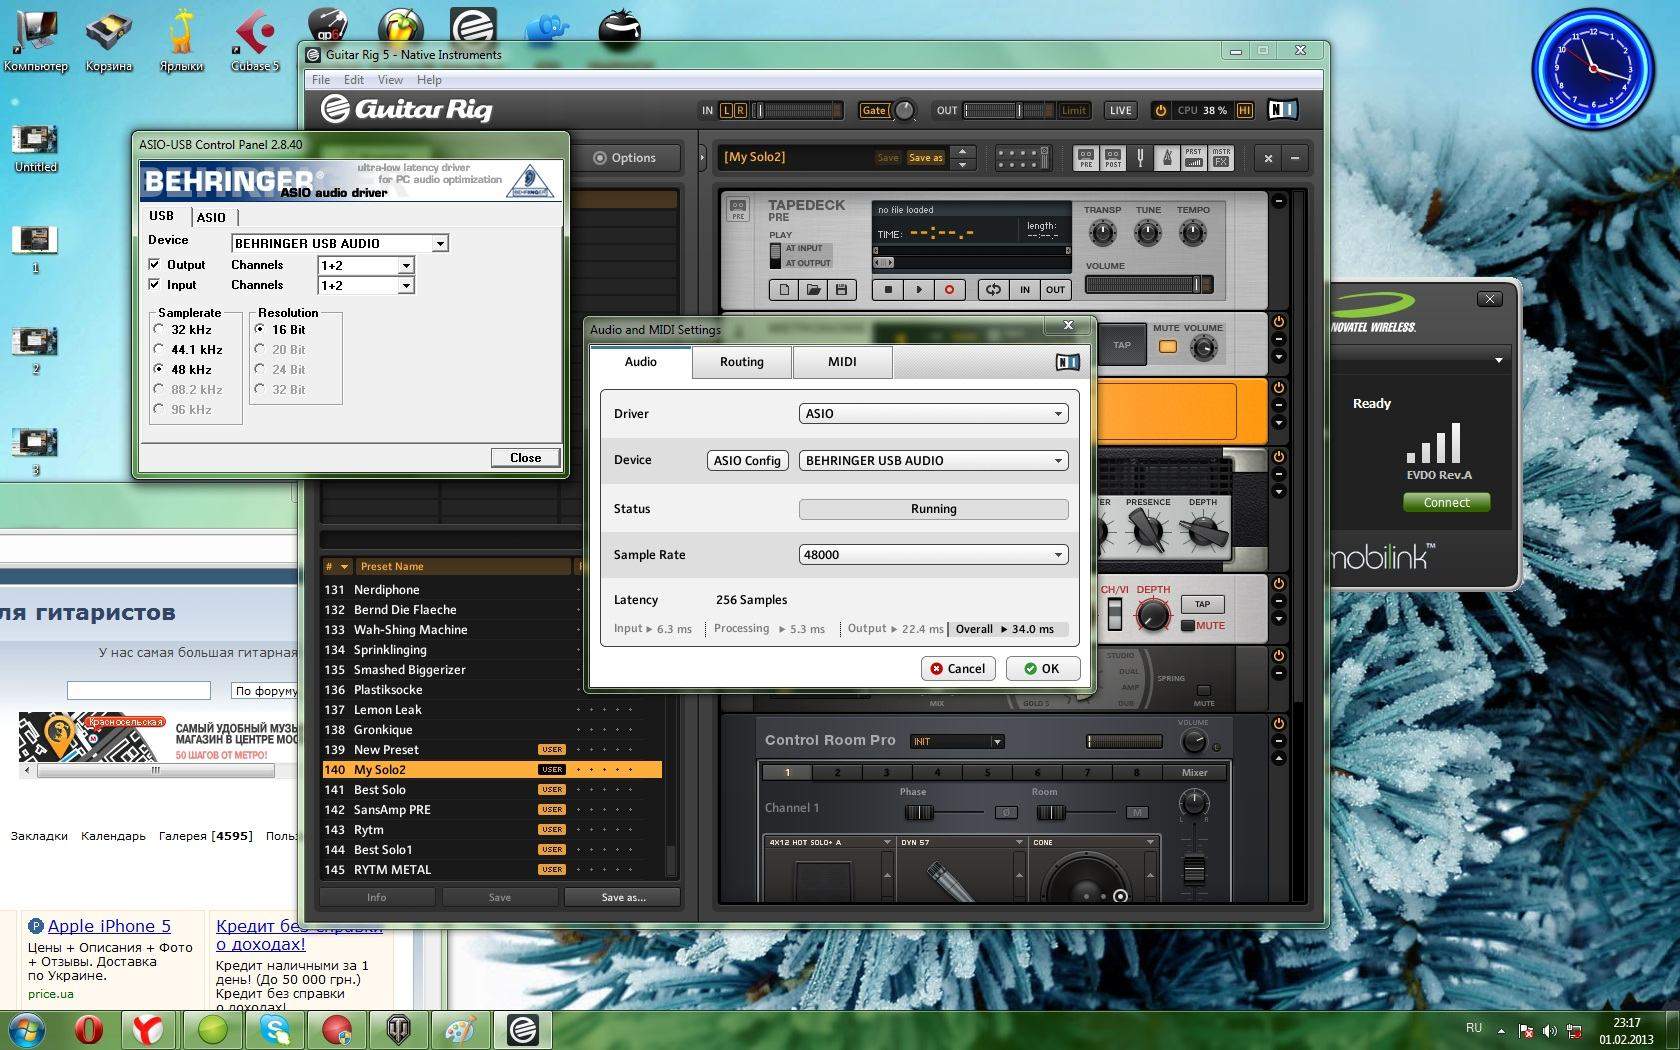Switch to the Routing tab
This screenshot has width=1680, height=1050.
[741, 362]
